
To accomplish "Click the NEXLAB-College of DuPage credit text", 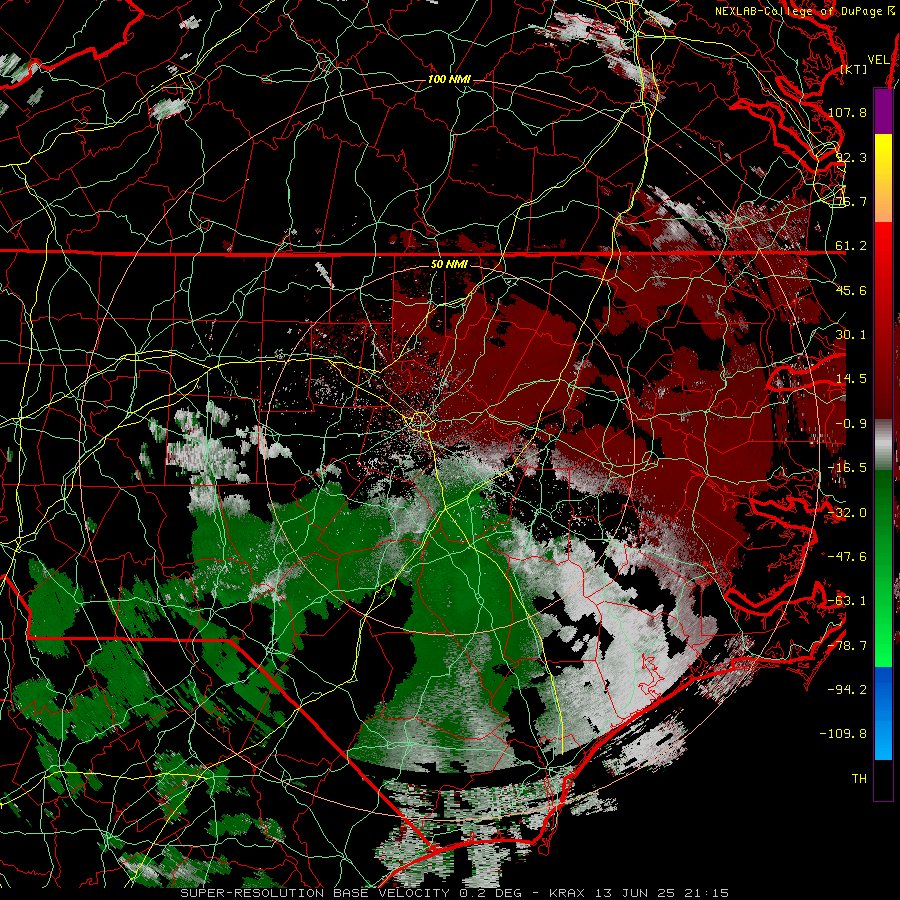I will pyautogui.click(x=807, y=11).
